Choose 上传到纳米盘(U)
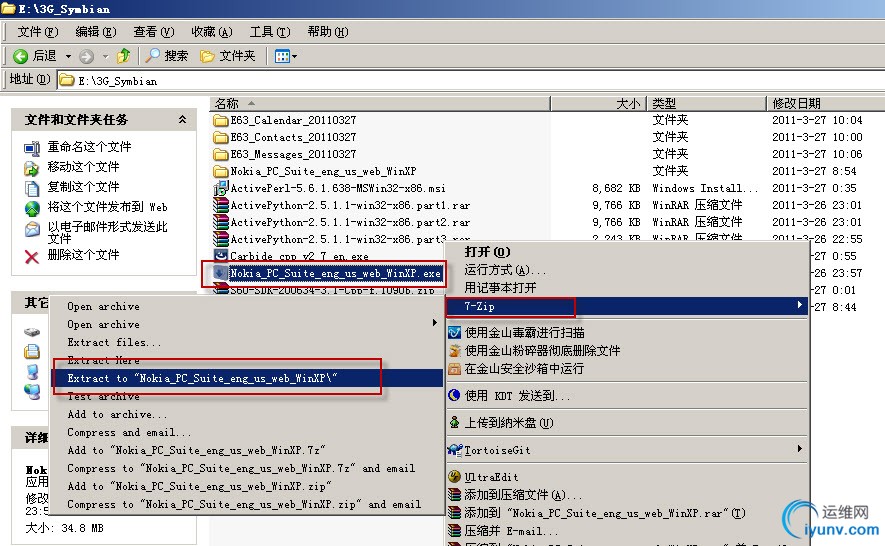The height and width of the screenshot is (546, 885). (627, 422)
